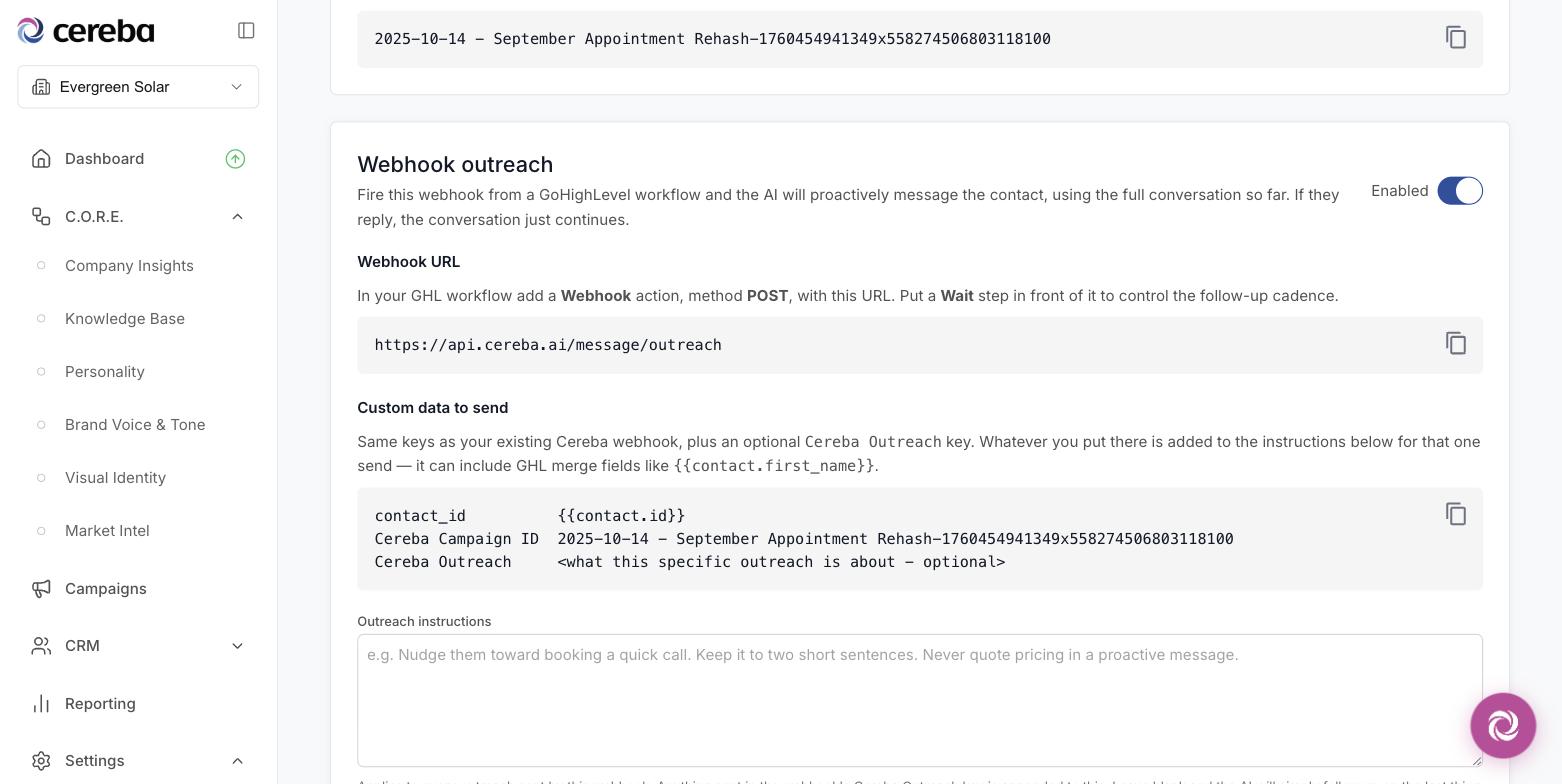Disable the Webhook outreach Enabled toggle

click(x=1460, y=191)
